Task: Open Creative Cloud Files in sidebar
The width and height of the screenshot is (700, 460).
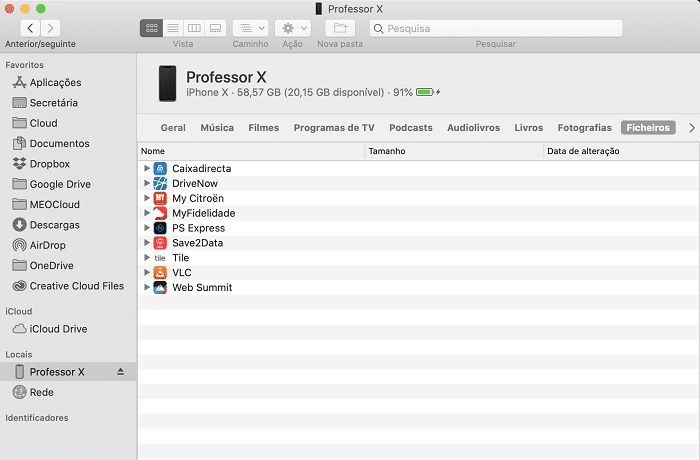Action: (68, 286)
